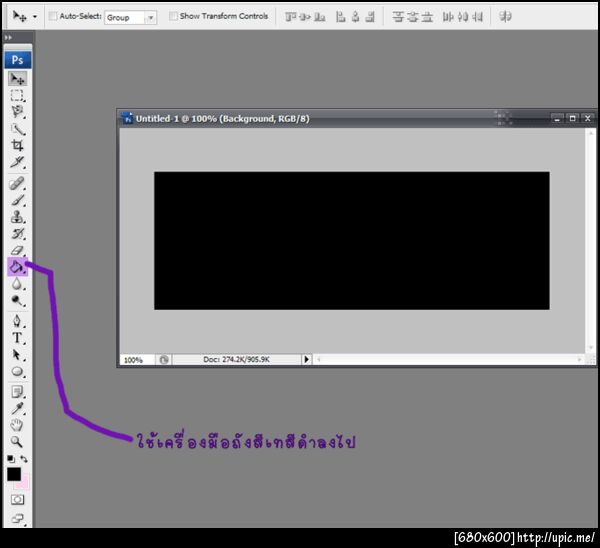Image resolution: width=600 pixels, height=548 pixels.
Task: Click the Ps logo atop the toolbox
Action: pyautogui.click(x=18, y=60)
